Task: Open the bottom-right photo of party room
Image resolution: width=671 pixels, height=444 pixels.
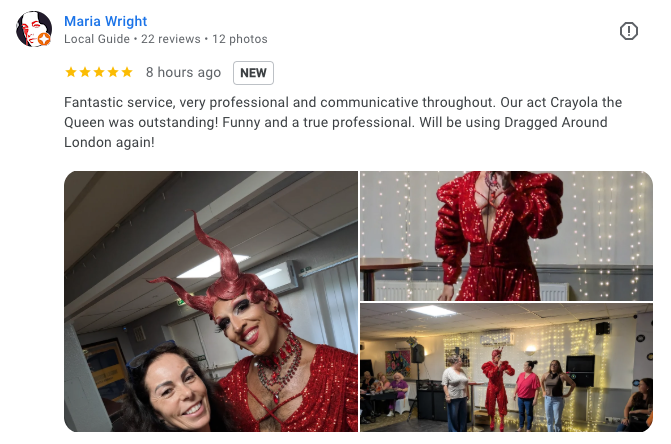Action: [506, 368]
